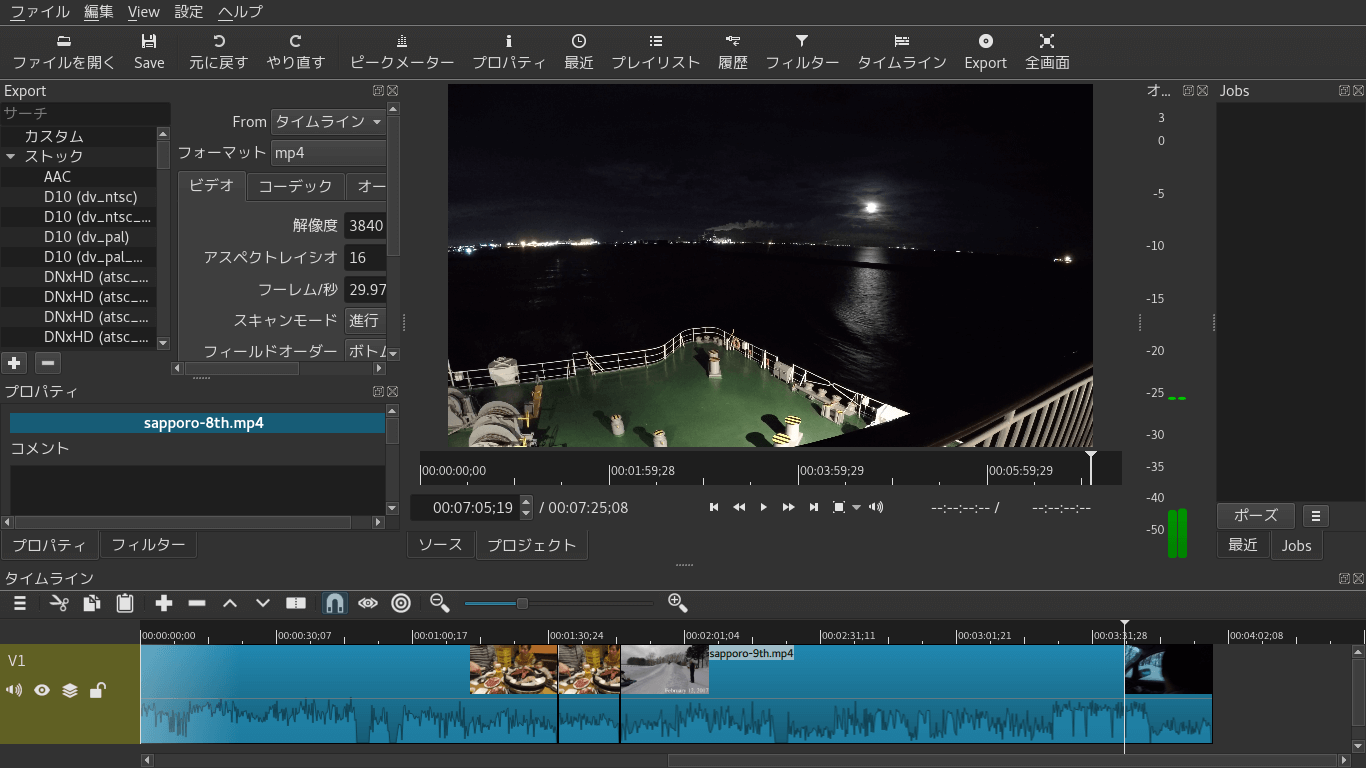Skip to the previous point in the player
The image size is (1366, 768).
pyautogui.click(x=714, y=507)
